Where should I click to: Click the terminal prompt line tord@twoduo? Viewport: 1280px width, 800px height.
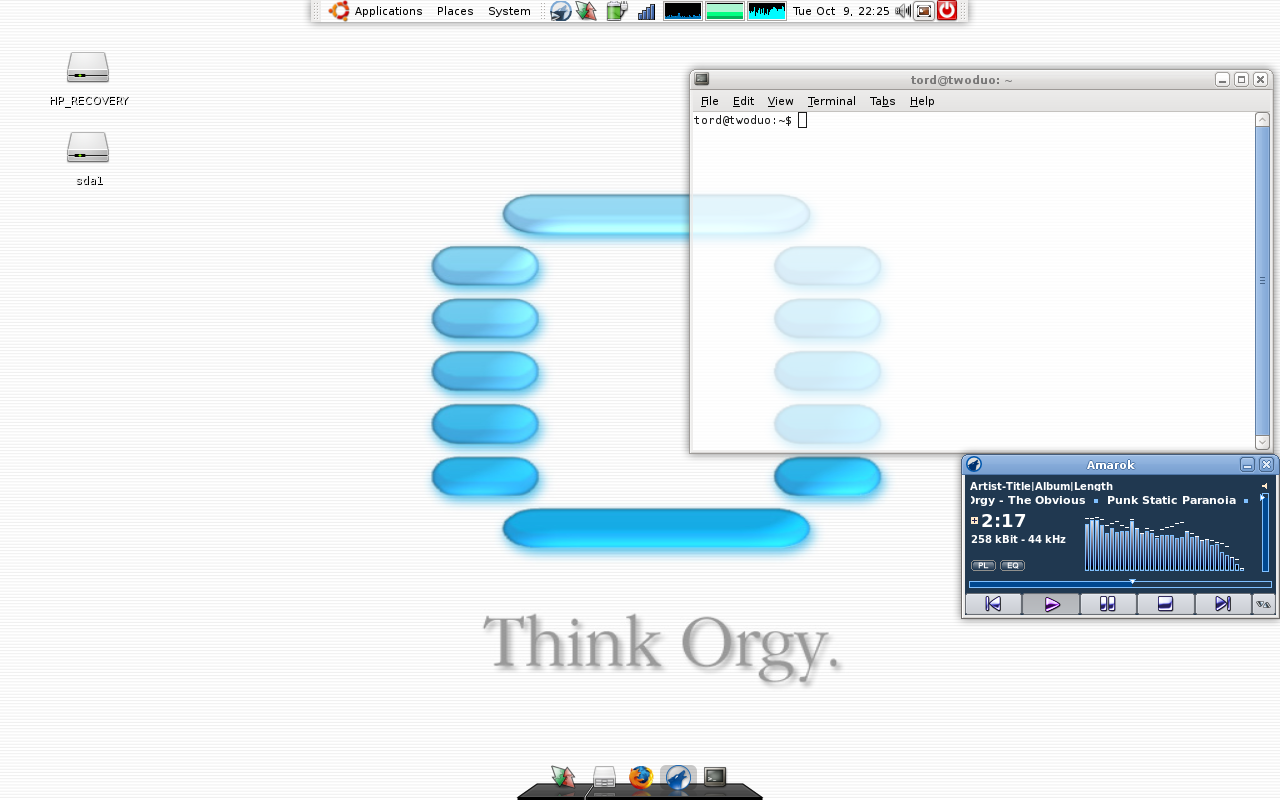pyautogui.click(x=742, y=120)
